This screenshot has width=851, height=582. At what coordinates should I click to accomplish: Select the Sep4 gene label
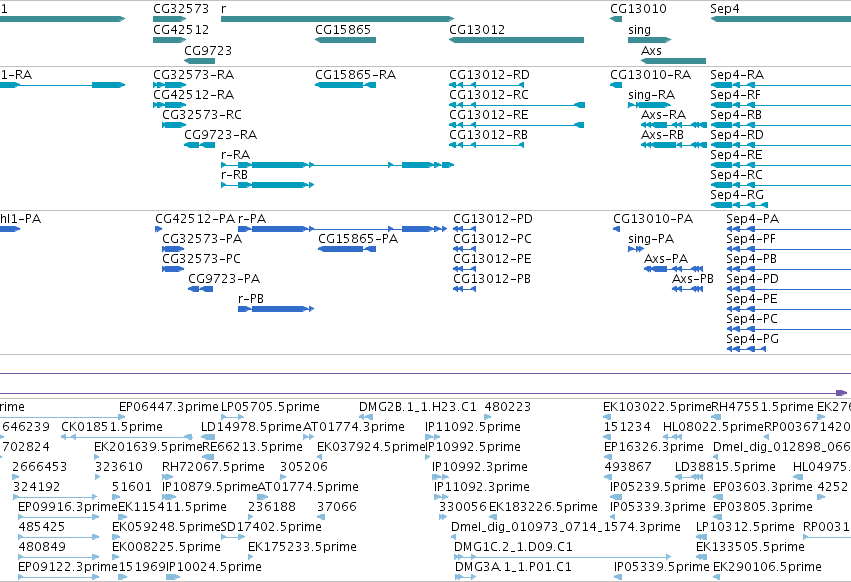tap(725, 9)
